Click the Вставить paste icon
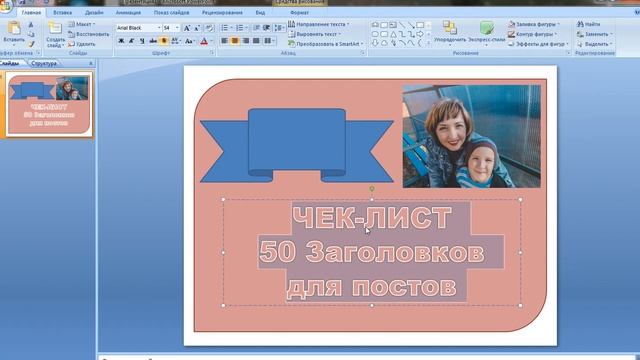This screenshot has height=360, width=640. click(14, 28)
